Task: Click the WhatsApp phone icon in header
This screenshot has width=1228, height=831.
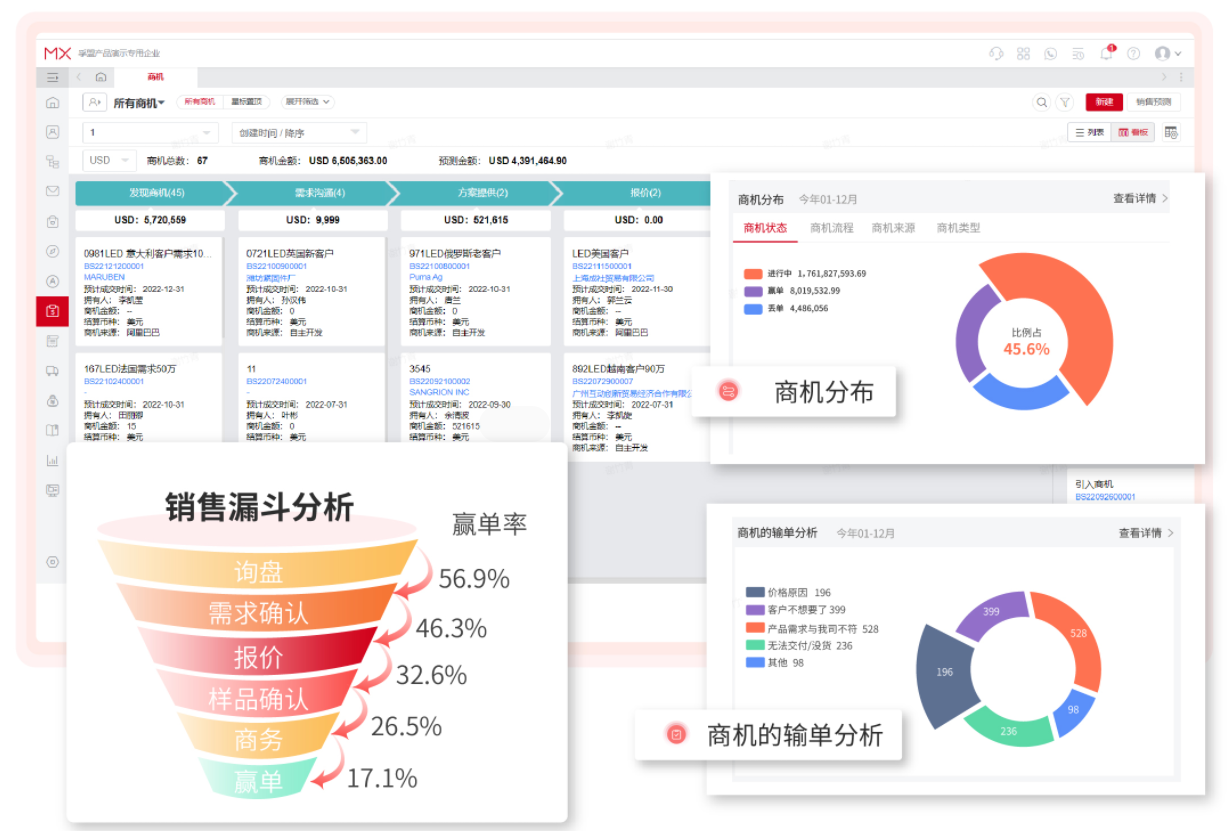Action: point(1050,53)
